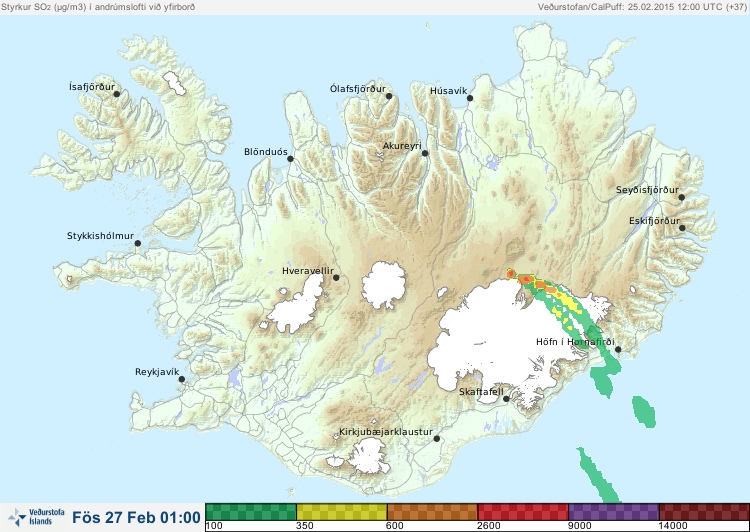
Task: Click the Ólafsfjörður map marker
Action: 389,96
